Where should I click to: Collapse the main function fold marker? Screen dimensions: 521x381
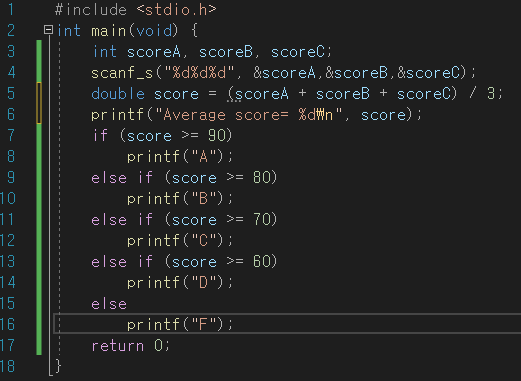click(x=48, y=30)
